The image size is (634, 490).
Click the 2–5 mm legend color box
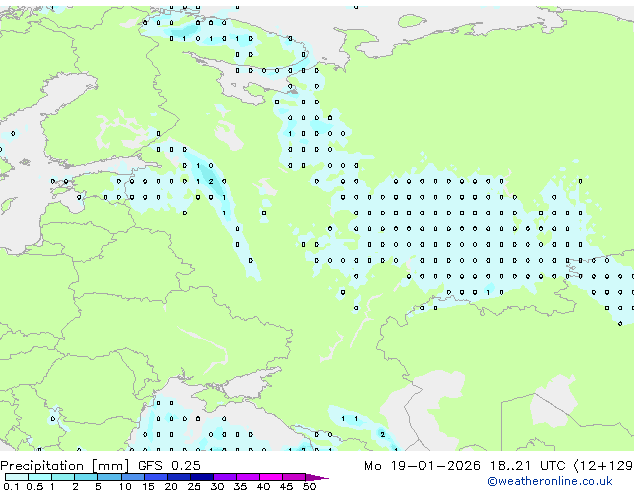tap(86, 477)
